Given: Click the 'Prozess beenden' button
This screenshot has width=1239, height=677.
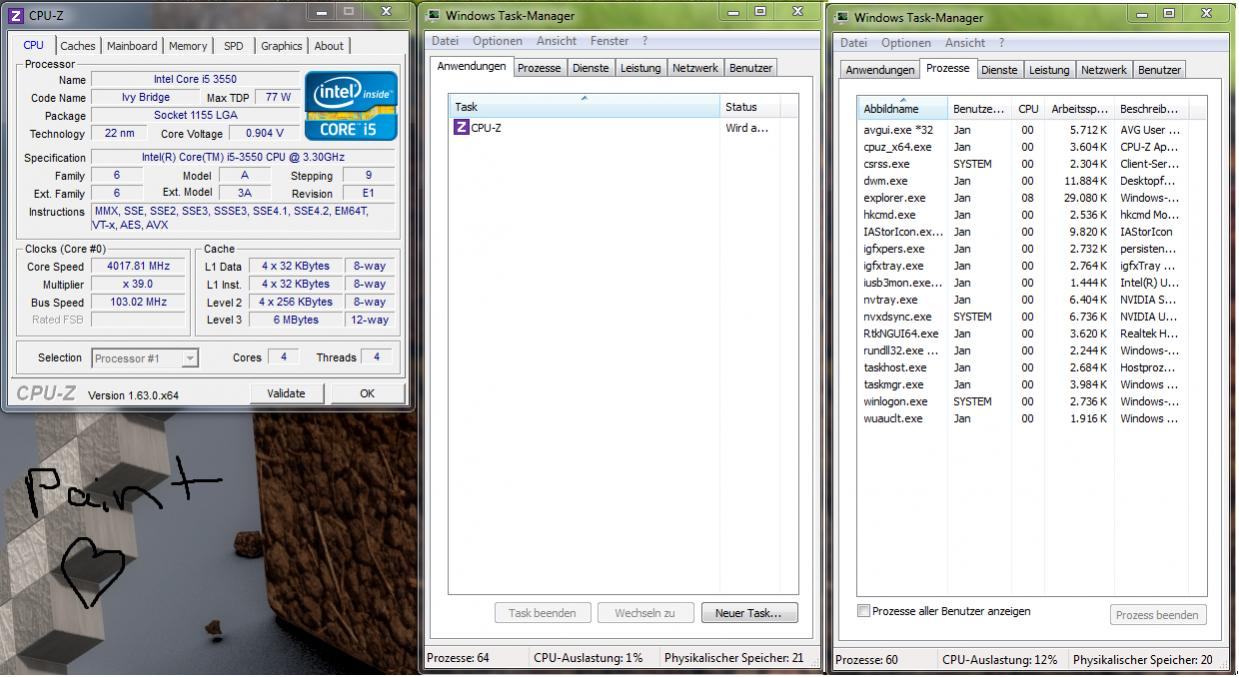Looking at the screenshot, I should pos(1158,615).
